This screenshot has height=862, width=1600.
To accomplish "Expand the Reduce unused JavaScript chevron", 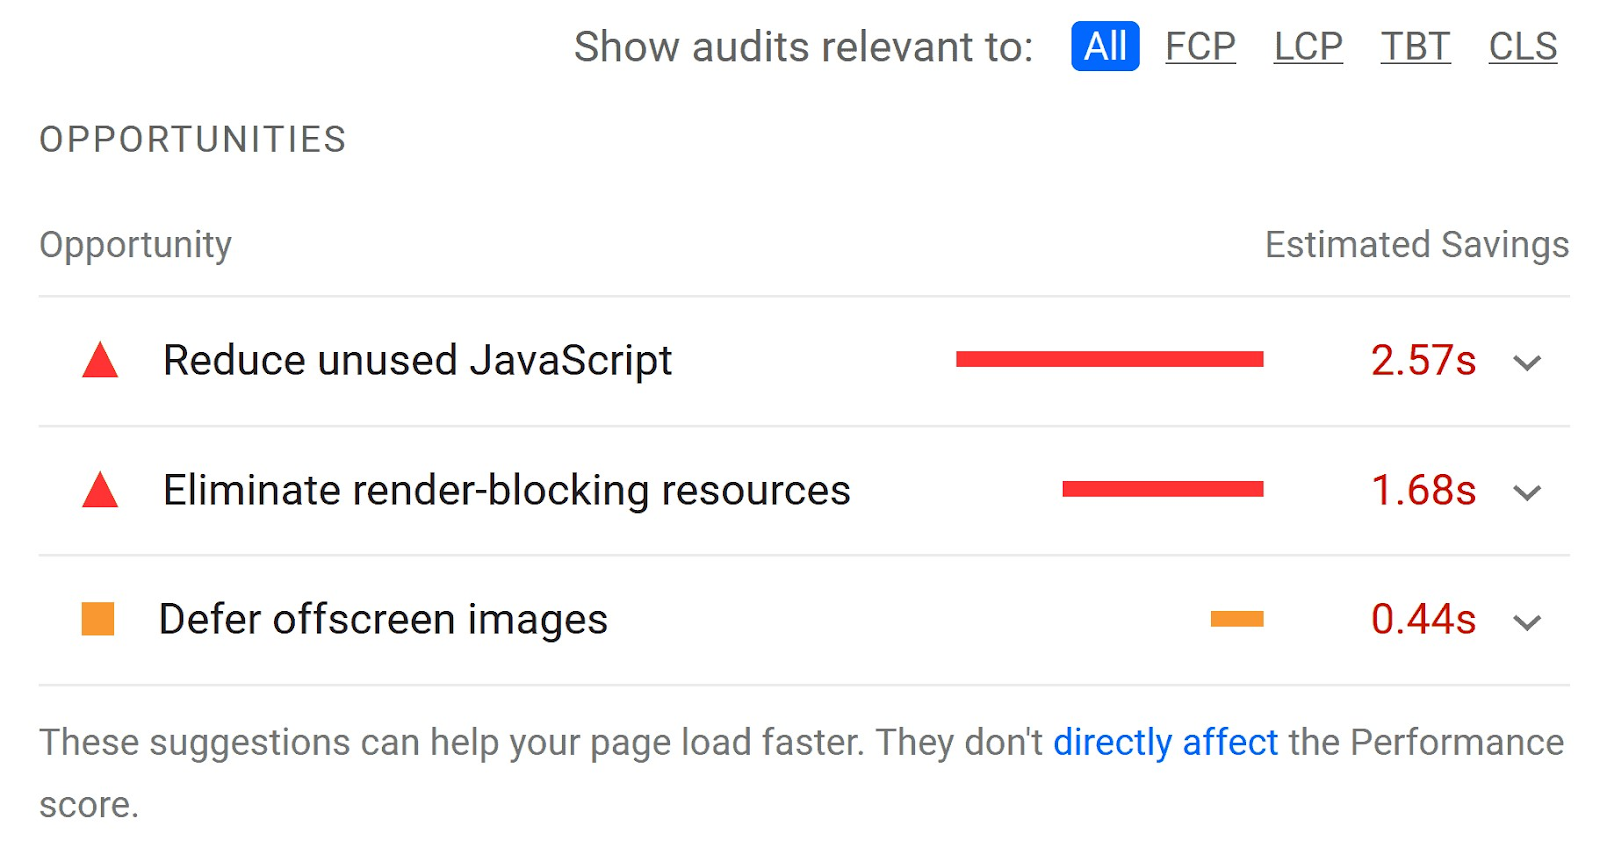I will click(1527, 362).
